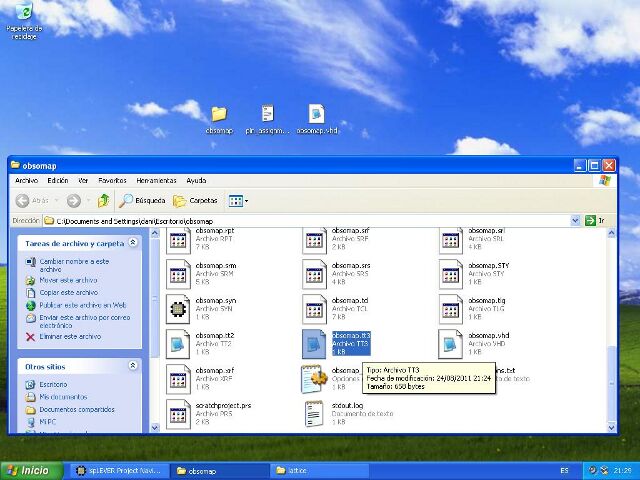640x480 pixels.
Task: Select the obsomap.srm file icon
Action: pyautogui.click(x=178, y=274)
